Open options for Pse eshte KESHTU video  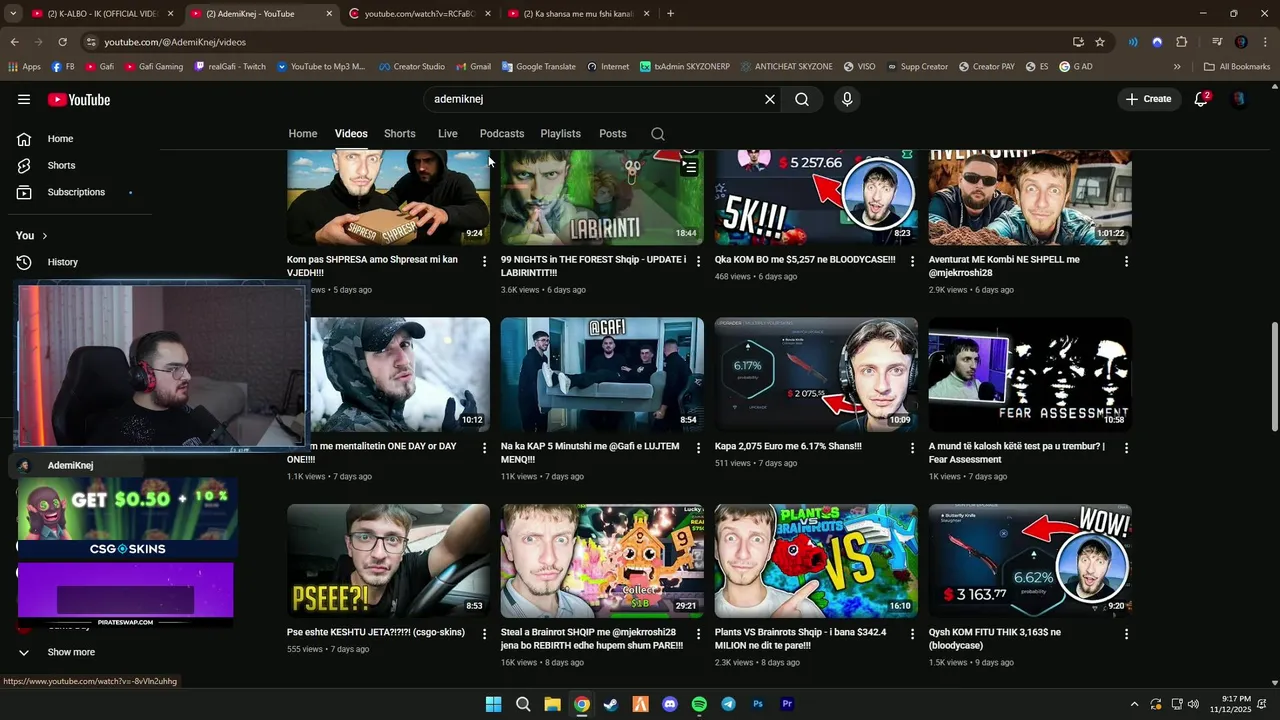point(485,634)
